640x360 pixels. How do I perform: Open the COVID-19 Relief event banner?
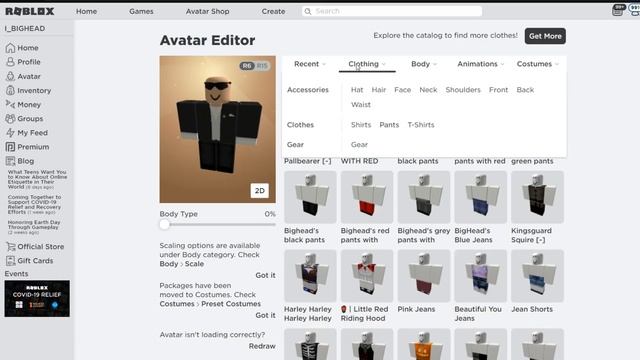(37, 299)
